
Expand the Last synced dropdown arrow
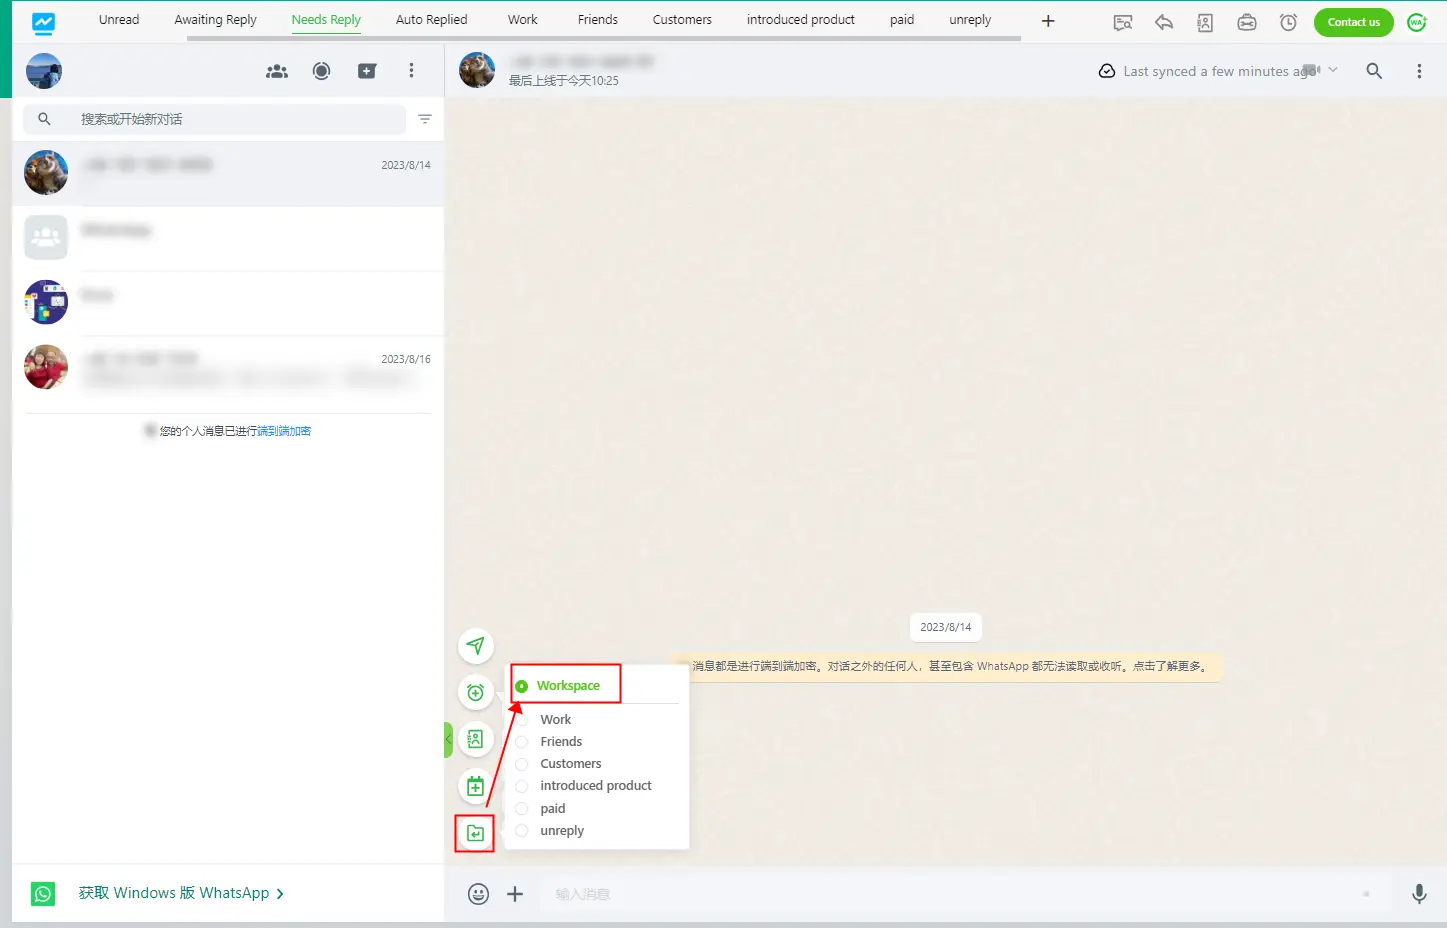click(1331, 71)
